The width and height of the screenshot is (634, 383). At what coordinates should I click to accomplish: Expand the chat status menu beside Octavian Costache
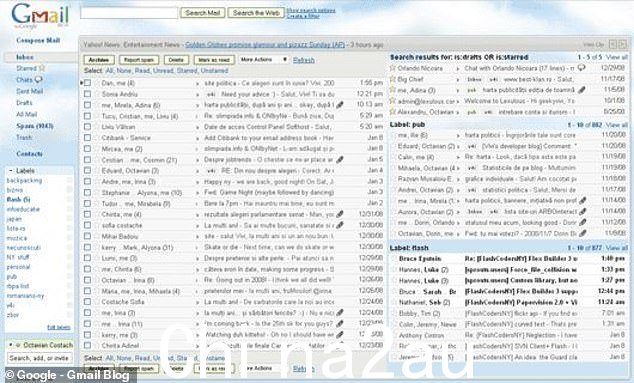[x=11, y=345]
